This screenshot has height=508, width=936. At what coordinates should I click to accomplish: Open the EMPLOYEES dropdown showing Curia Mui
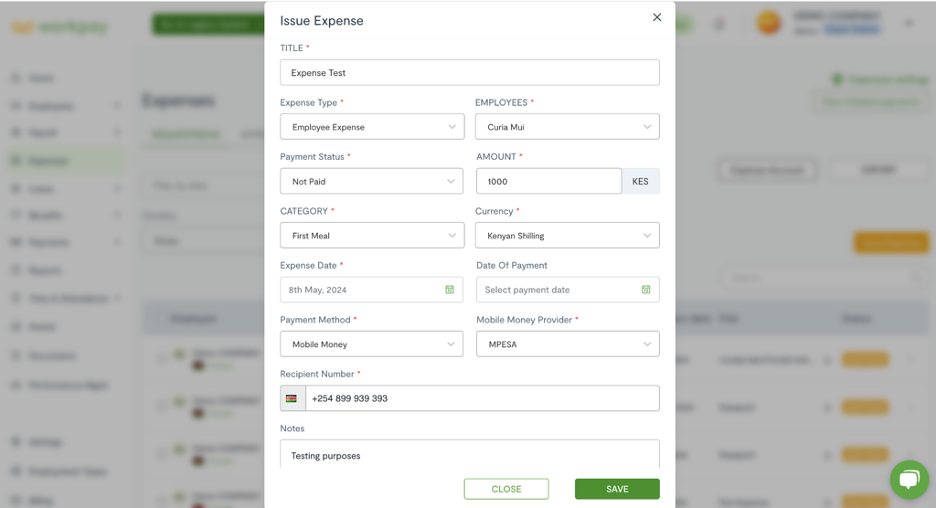pos(567,127)
